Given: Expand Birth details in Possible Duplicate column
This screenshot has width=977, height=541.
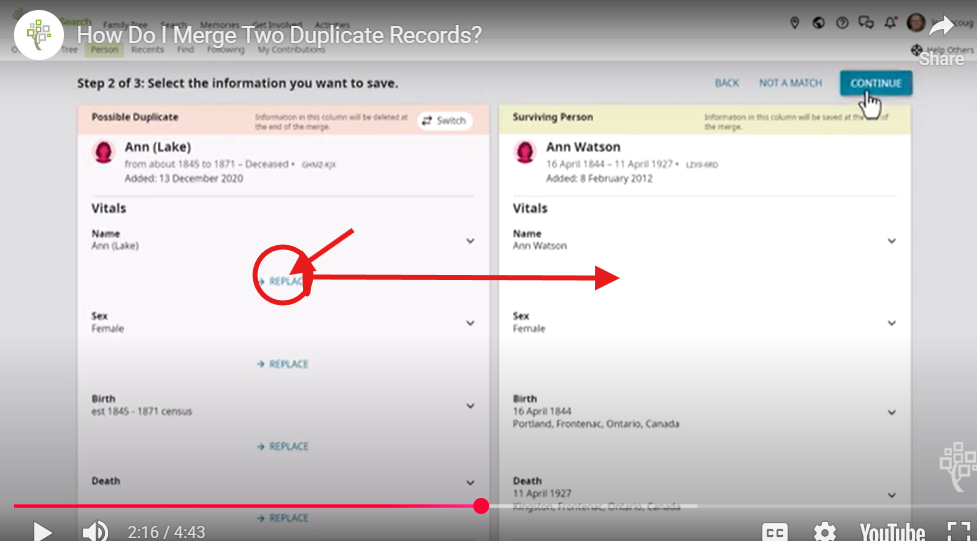Looking at the screenshot, I should coord(470,406).
